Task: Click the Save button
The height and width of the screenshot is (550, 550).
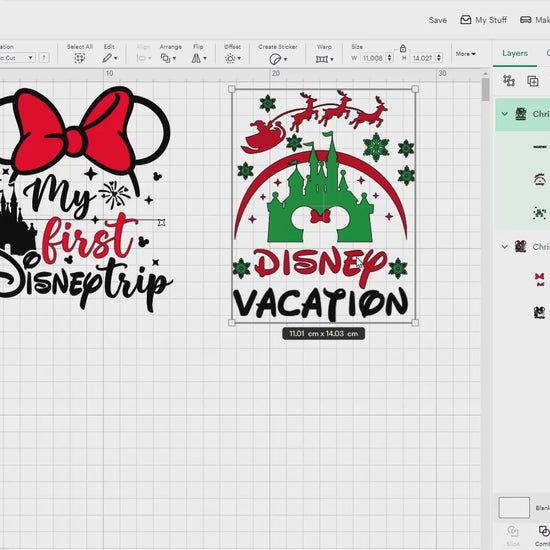Action: pyautogui.click(x=437, y=20)
